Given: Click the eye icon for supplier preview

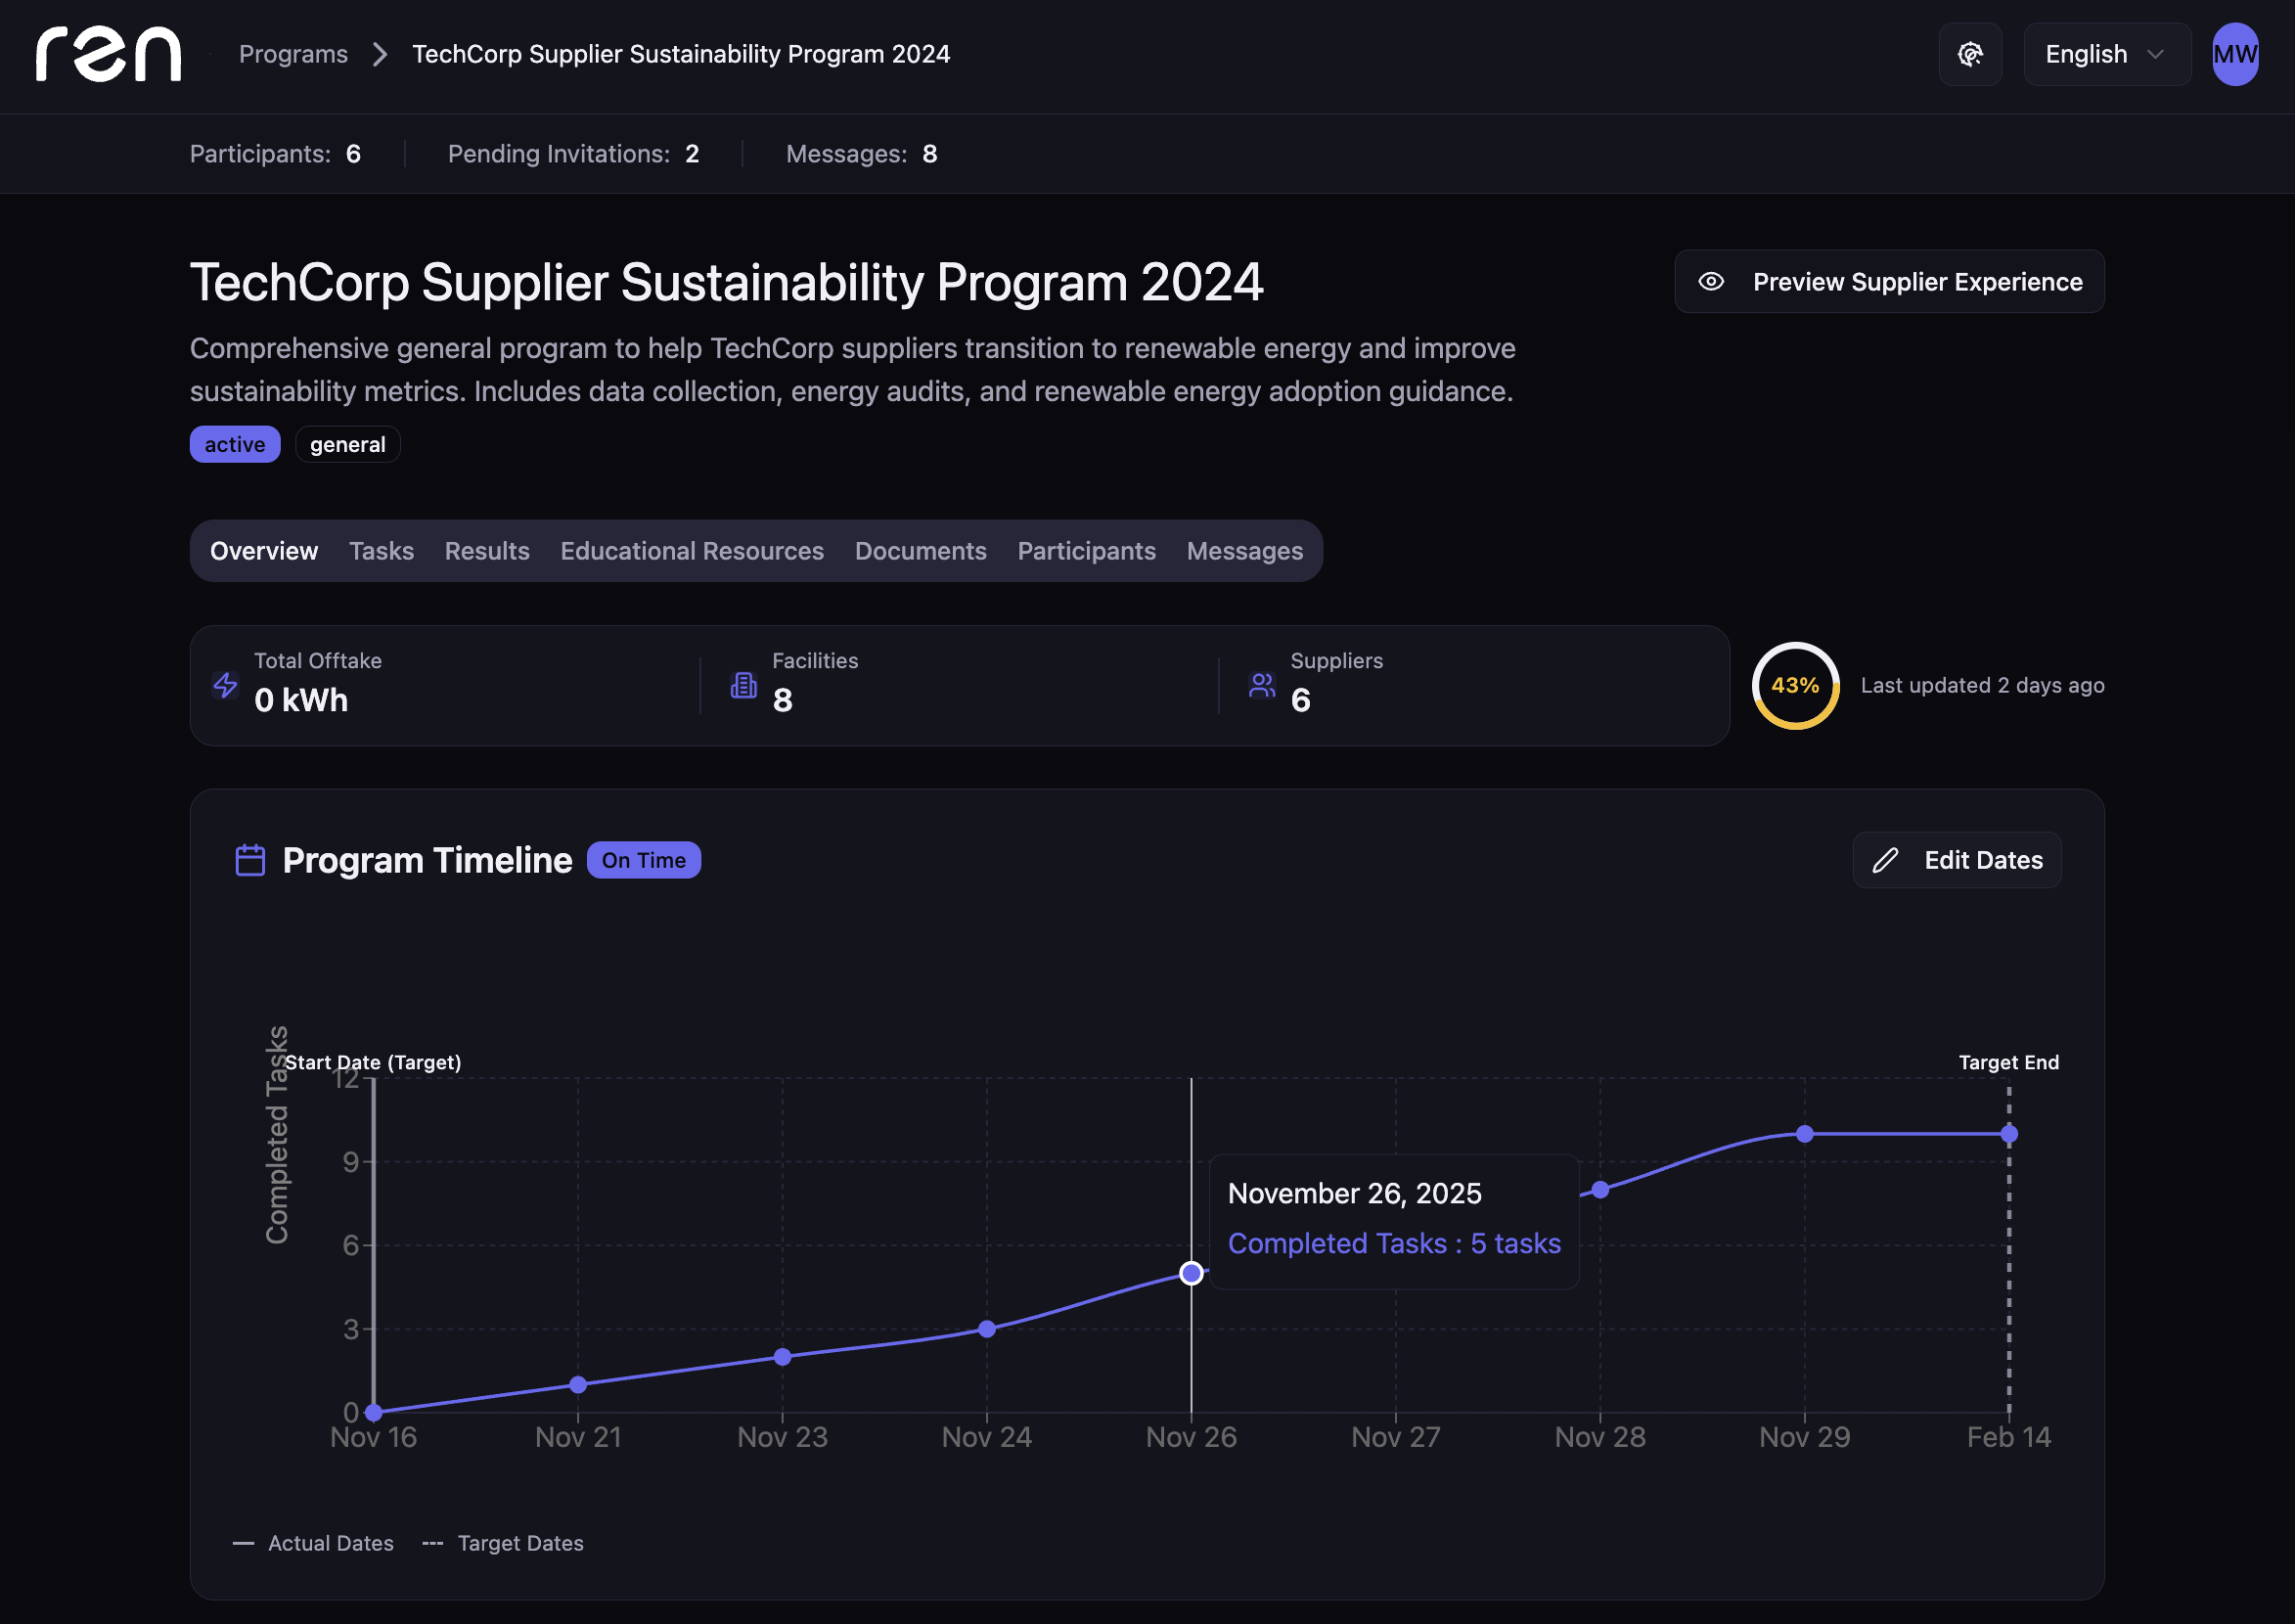Looking at the screenshot, I should [1711, 282].
